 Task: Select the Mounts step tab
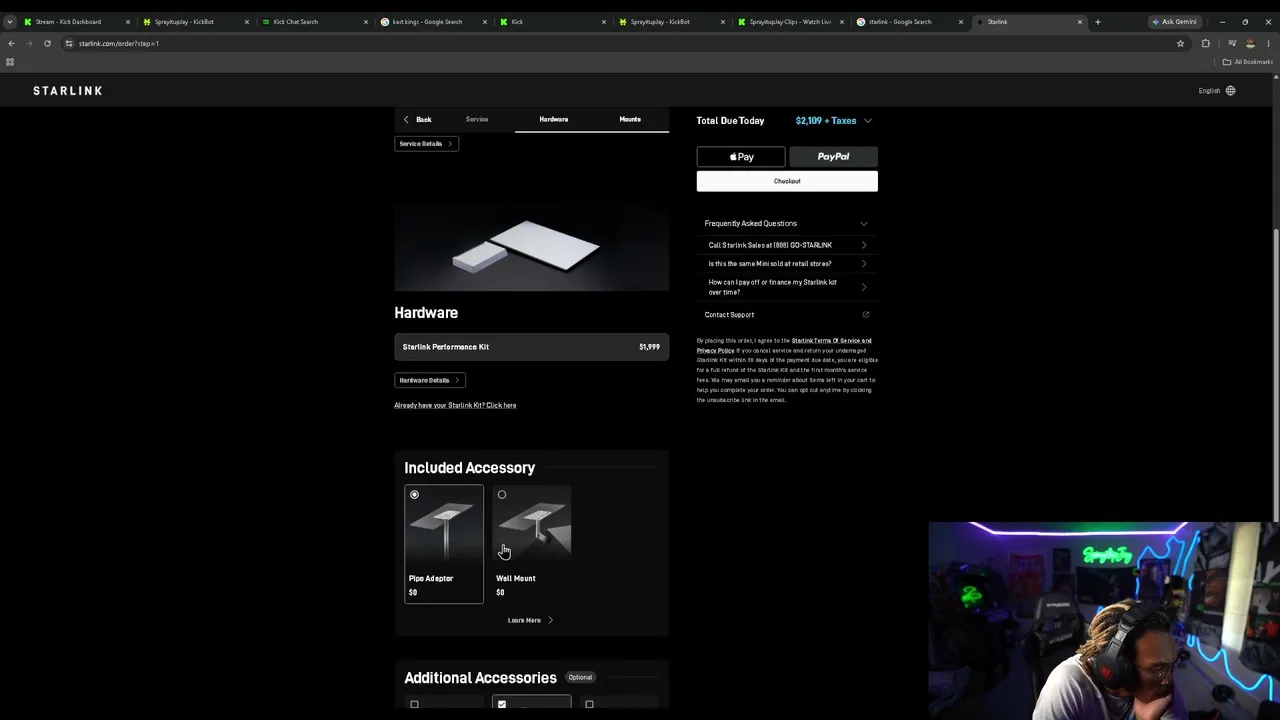(x=630, y=120)
